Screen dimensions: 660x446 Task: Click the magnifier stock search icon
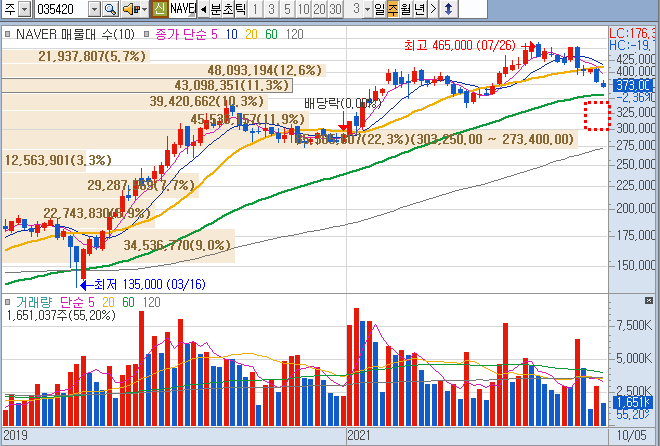pos(110,9)
